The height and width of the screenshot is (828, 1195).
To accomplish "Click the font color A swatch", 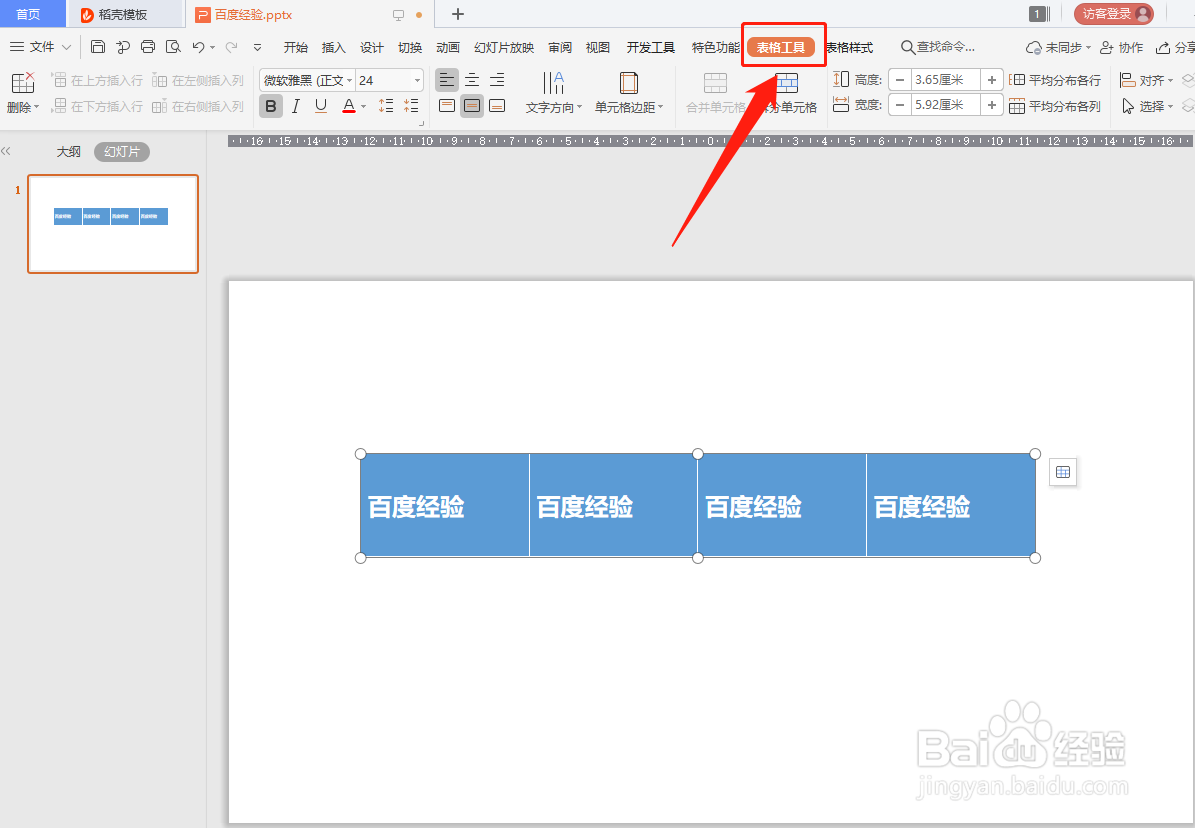I will 348,106.
